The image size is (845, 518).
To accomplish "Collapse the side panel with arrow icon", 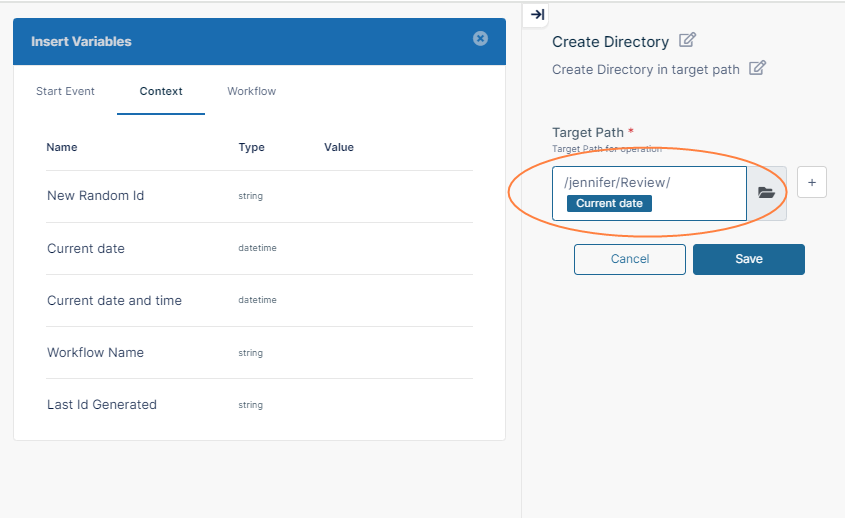I will [x=537, y=14].
